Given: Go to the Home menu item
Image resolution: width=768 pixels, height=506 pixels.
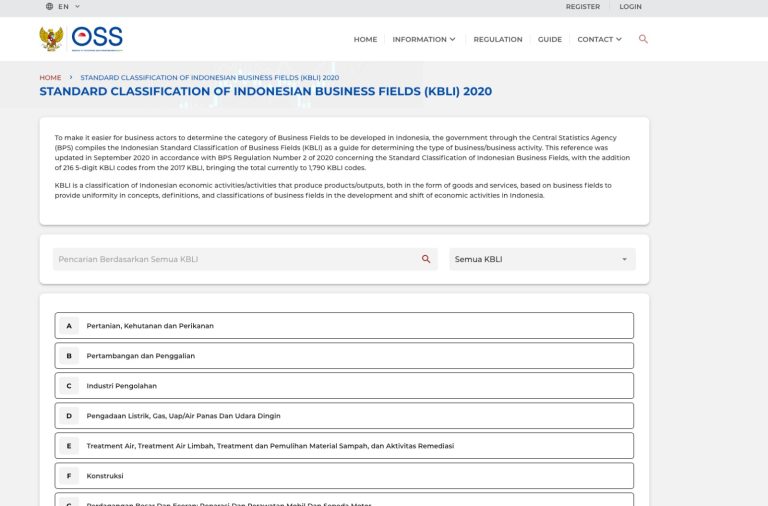Looking at the screenshot, I should point(365,39).
